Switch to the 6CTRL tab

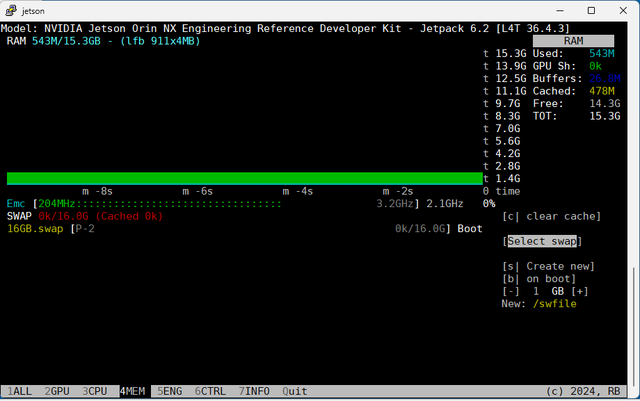[212, 391]
